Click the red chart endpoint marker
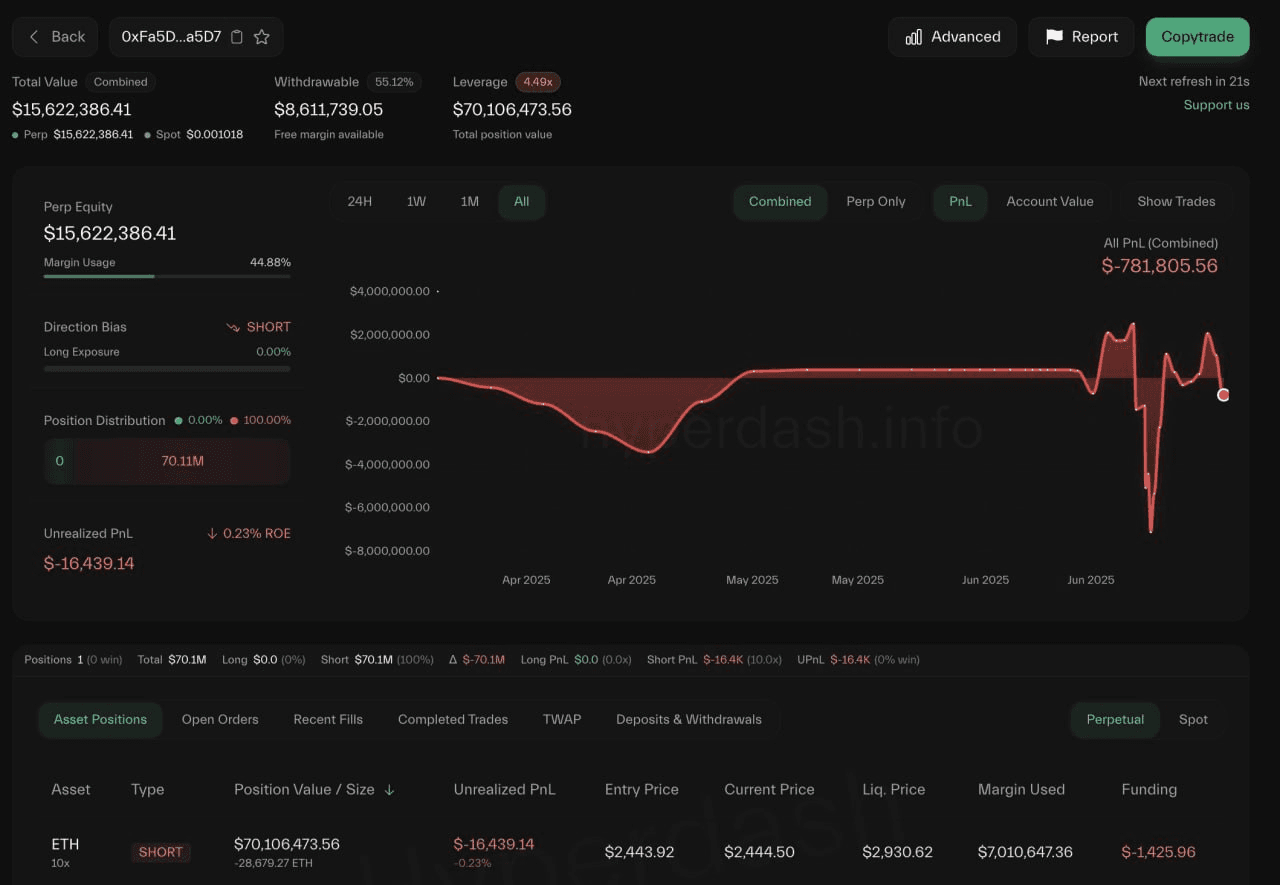 pos(1223,395)
